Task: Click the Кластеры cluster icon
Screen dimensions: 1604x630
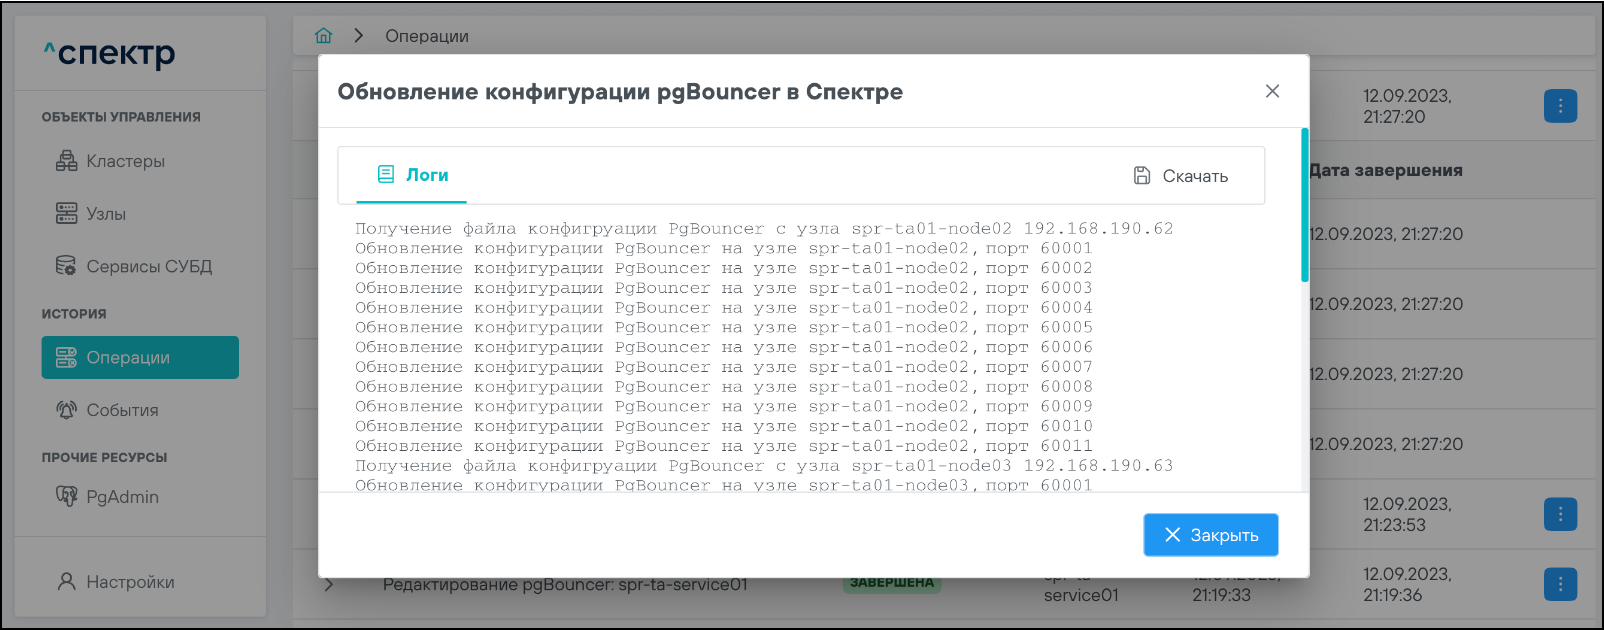Action: (x=66, y=161)
